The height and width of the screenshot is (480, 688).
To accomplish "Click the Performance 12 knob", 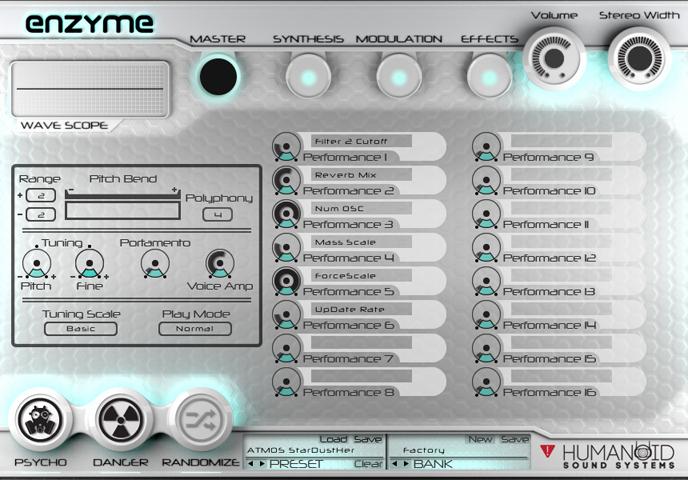I will coord(486,247).
